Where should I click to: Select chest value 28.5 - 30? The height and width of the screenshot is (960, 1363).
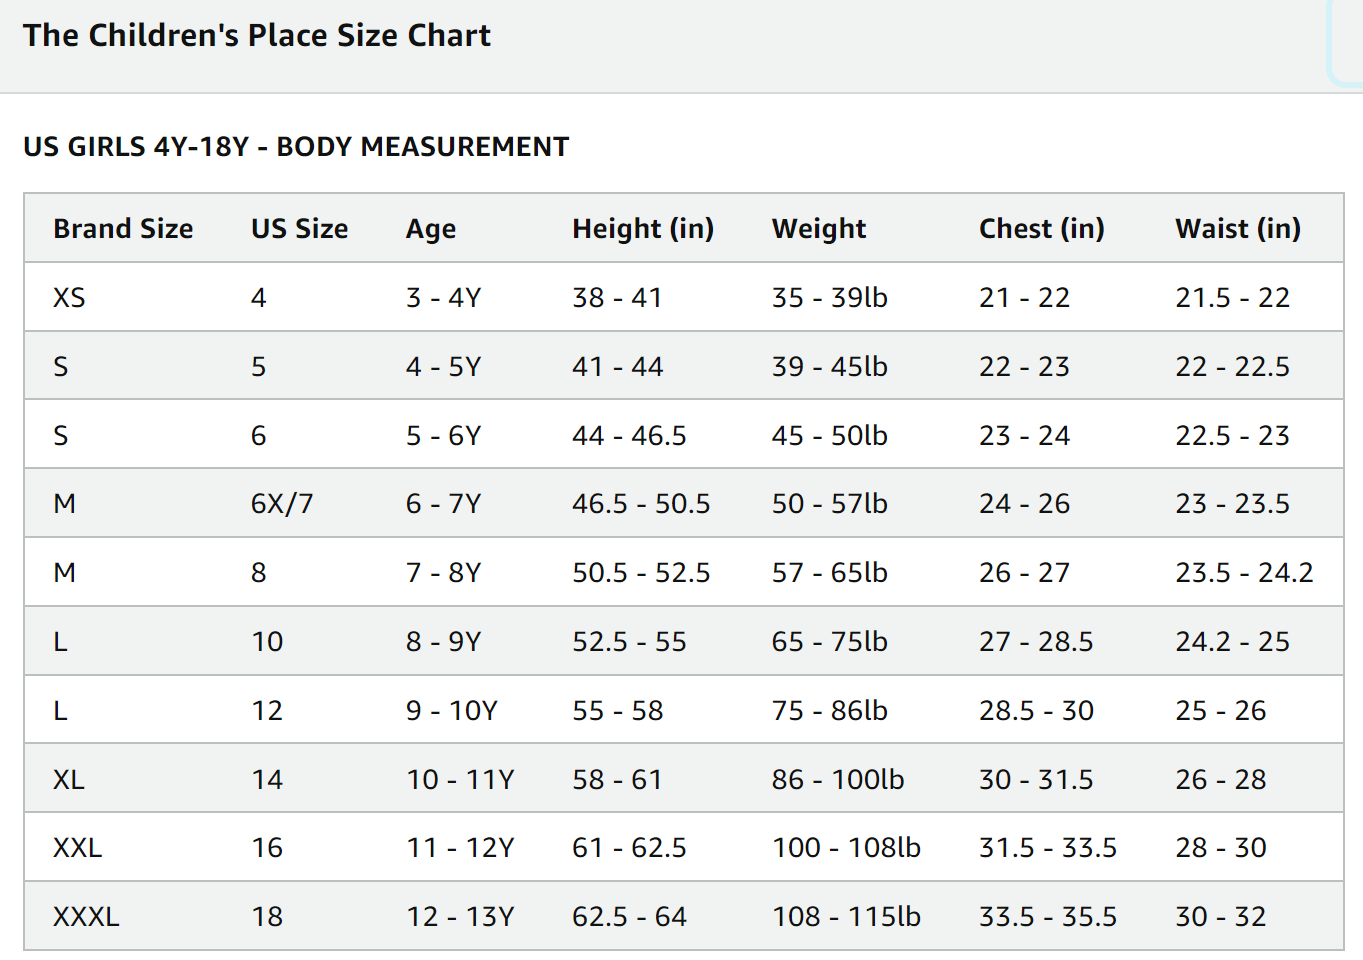point(1036,711)
